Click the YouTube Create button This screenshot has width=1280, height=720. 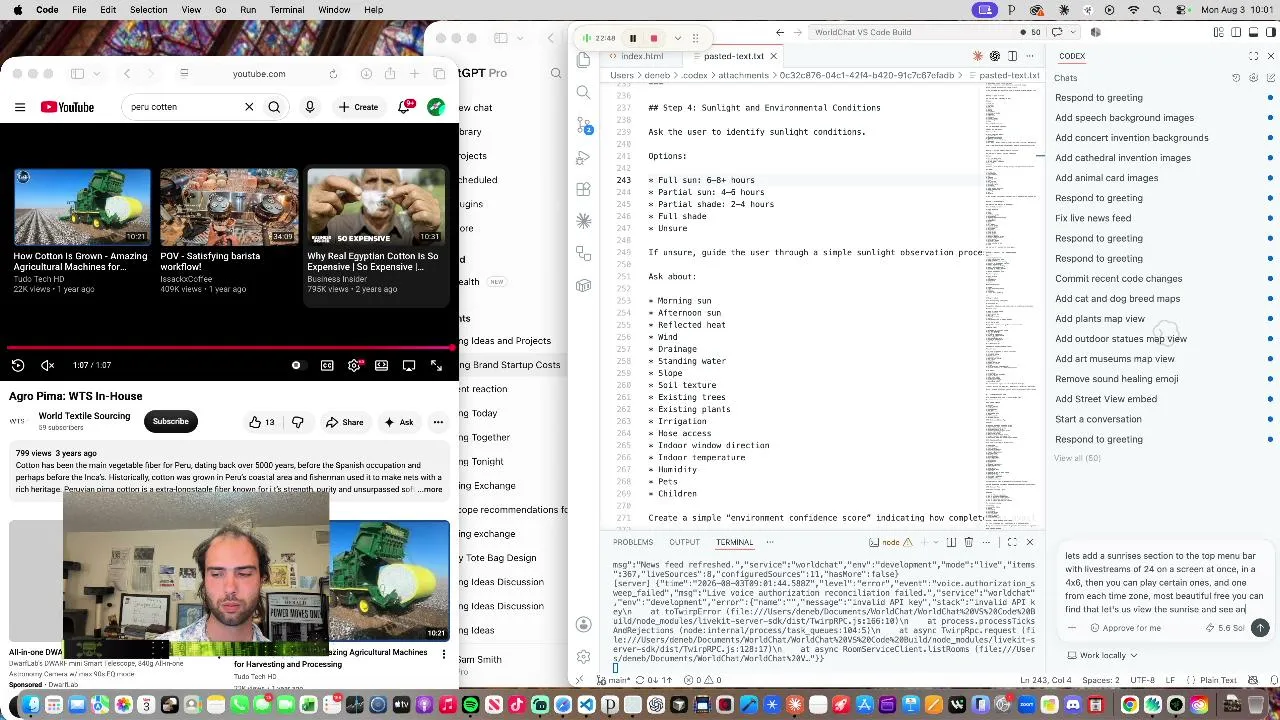[x=358, y=107]
